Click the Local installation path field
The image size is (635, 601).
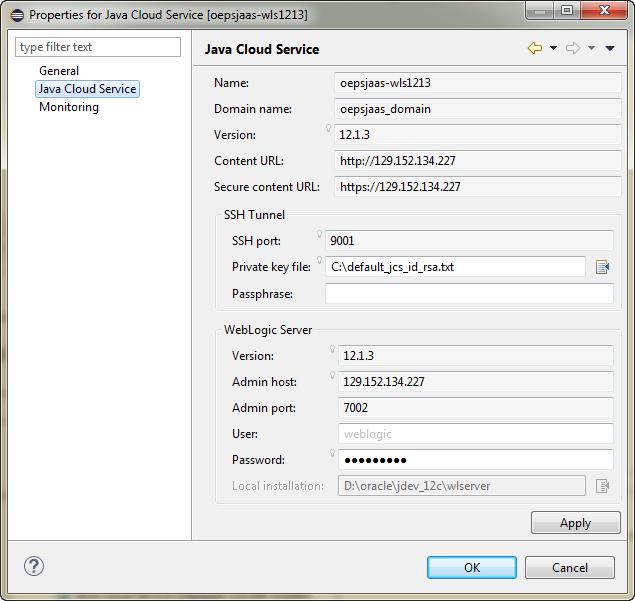pos(462,486)
